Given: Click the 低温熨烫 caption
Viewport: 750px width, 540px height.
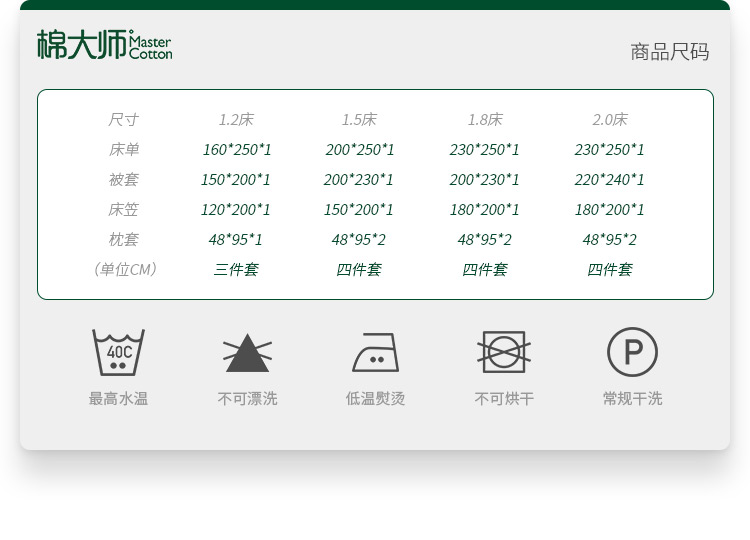Looking at the screenshot, I should (375, 398).
